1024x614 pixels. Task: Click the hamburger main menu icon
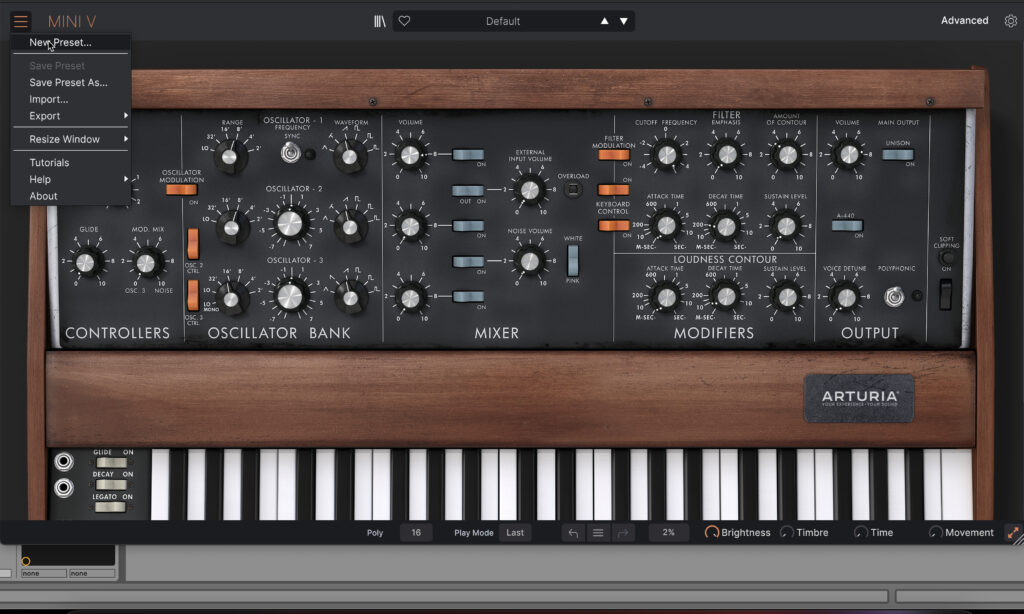click(20, 22)
